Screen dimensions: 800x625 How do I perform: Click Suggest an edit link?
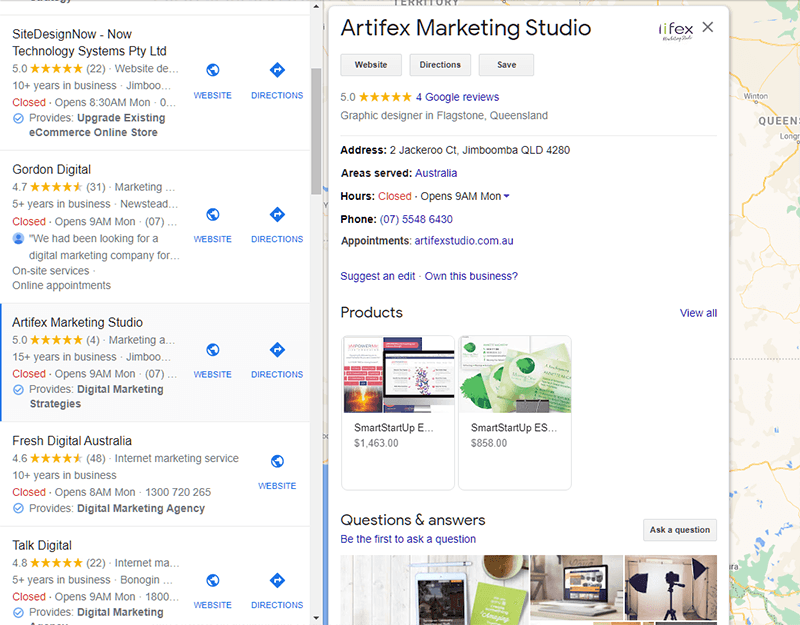tap(378, 276)
